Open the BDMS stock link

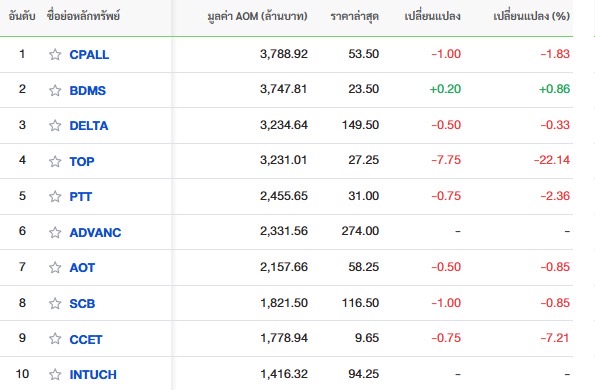pos(88,90)
